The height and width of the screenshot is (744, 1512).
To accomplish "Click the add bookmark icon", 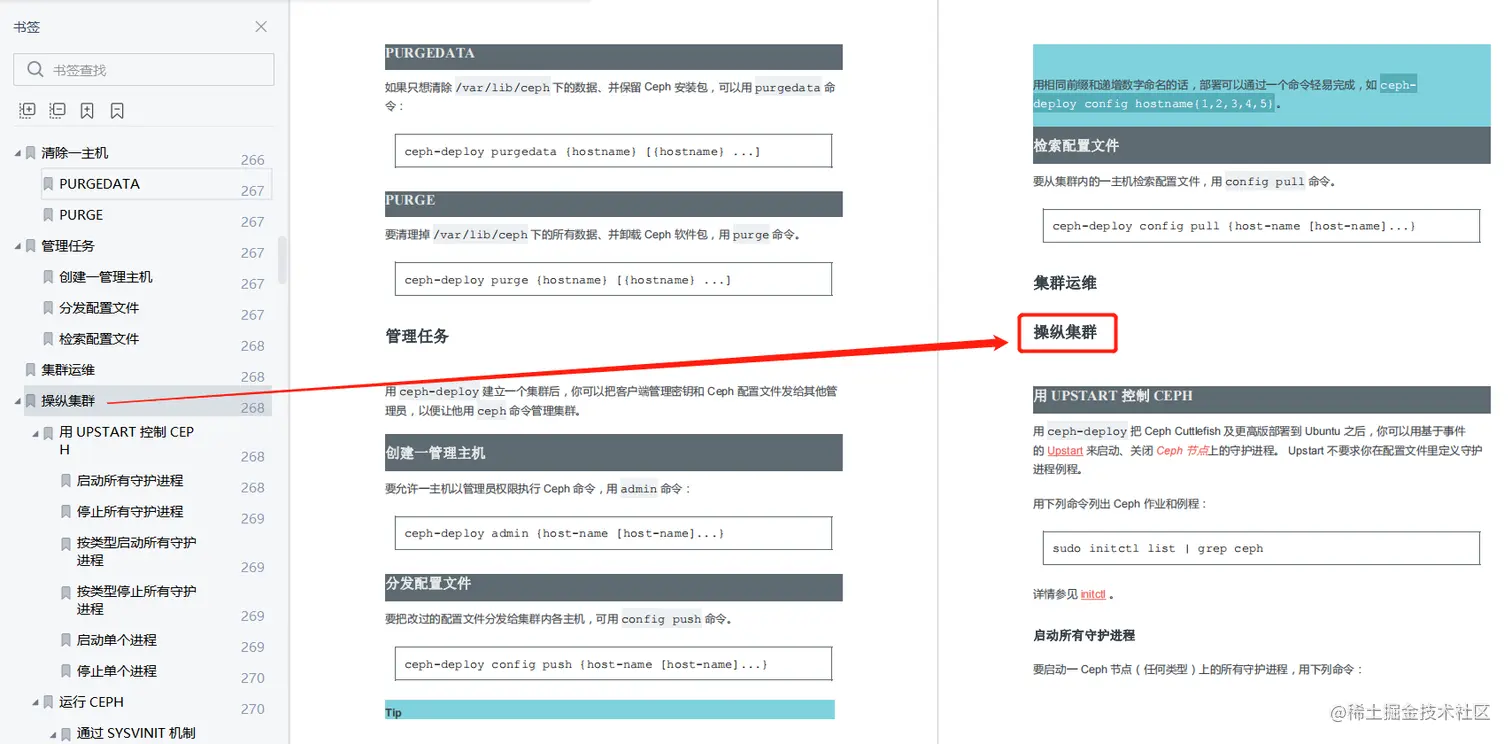I will pyautogui.click(x=87, y=110).
